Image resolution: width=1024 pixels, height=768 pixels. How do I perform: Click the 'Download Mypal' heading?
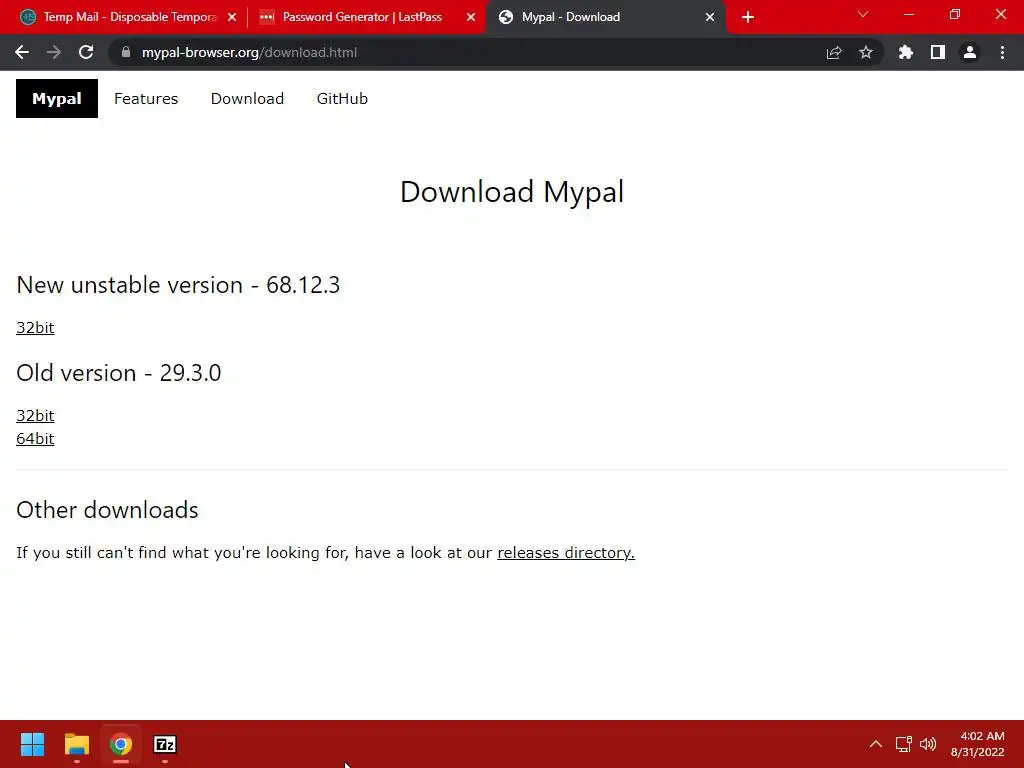pos(512,192)
